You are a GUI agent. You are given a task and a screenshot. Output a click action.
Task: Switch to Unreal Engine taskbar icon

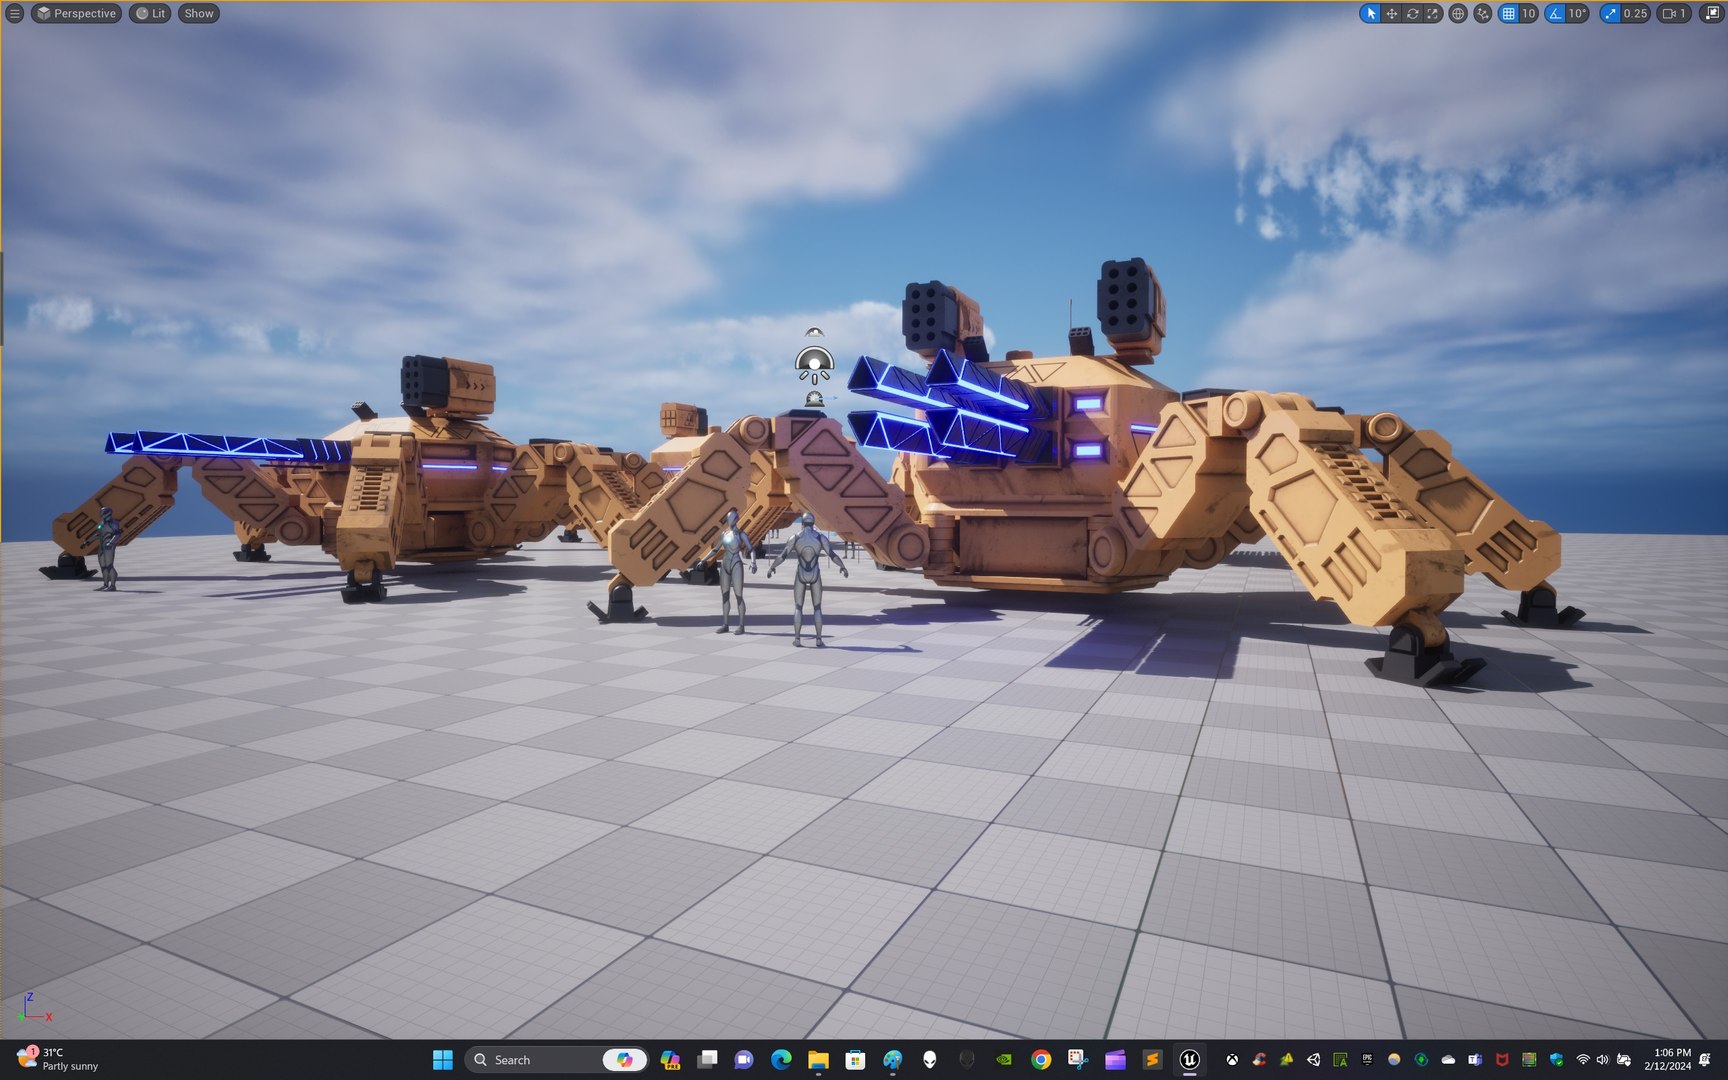[x=1189, y=1059]
